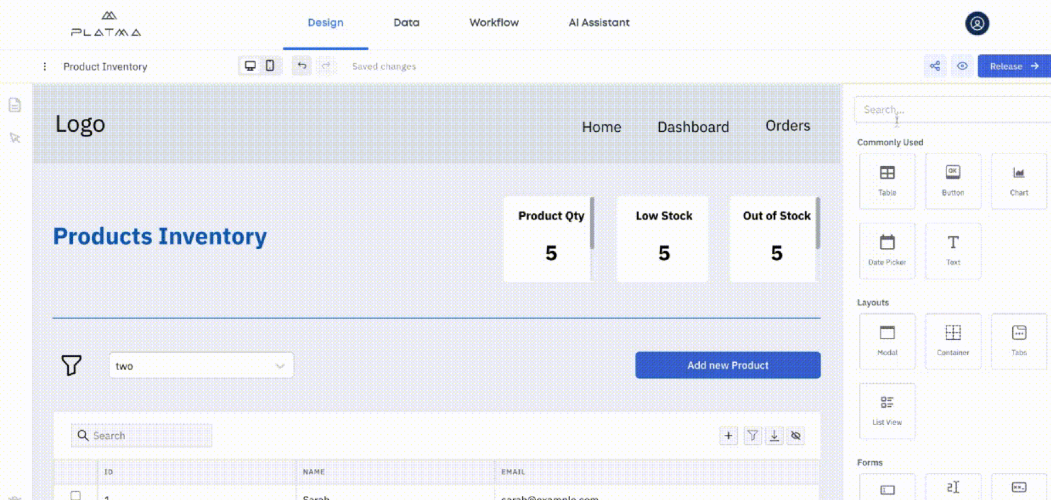Open the pages icon in left sidebar
The image size is (1051, 500).
(15, 105)
